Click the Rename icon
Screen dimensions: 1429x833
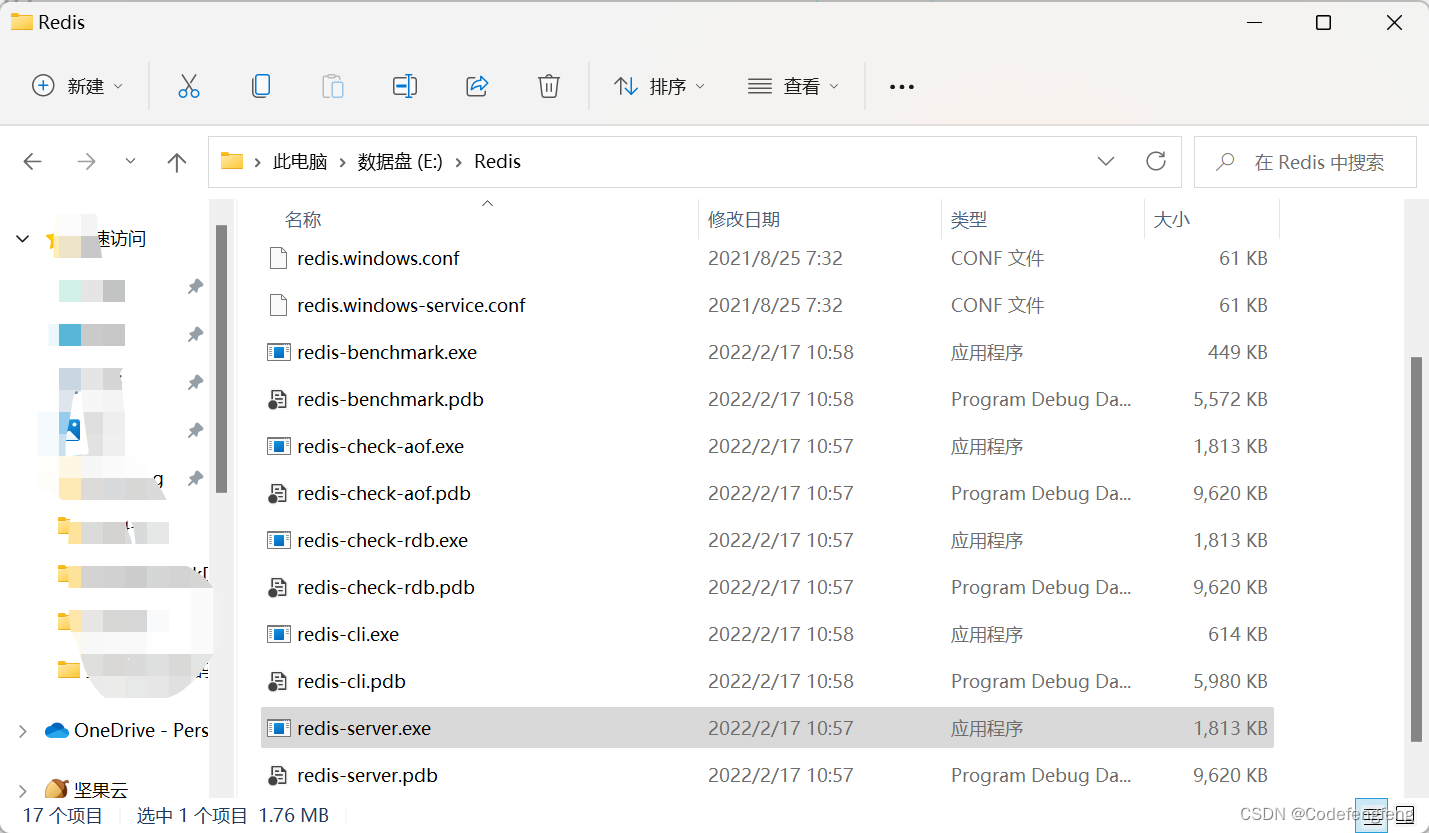pyautogui.click(x=405, y=86)
